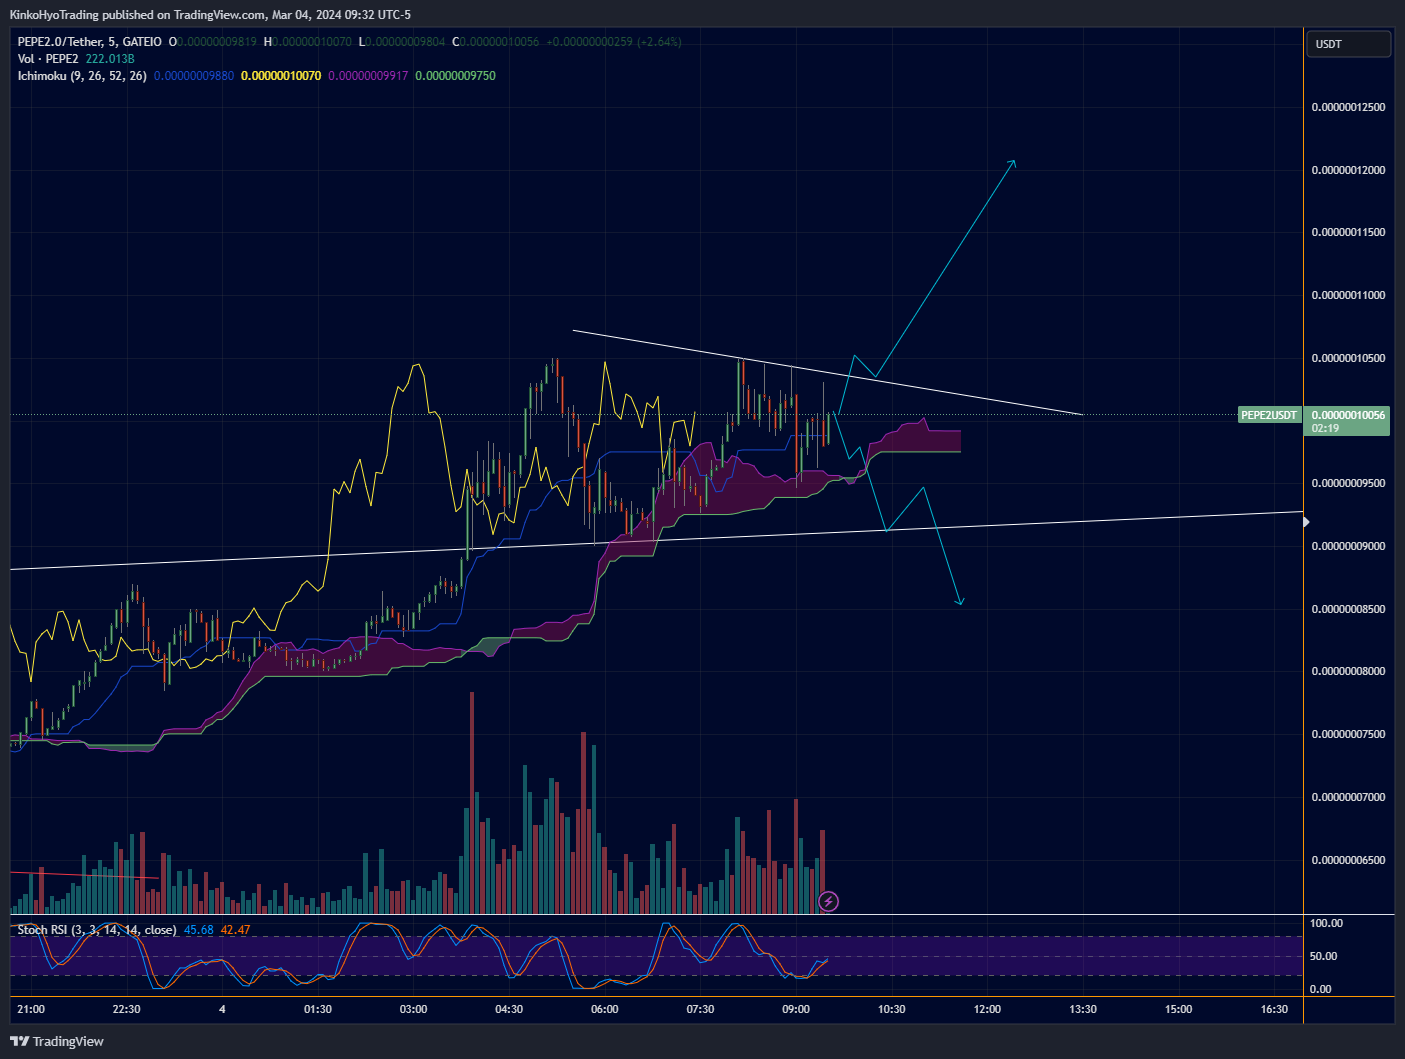Click Stoch RSI scale label 0.00
This screenshot has width=1405, height=1059.
[1320, 989]
